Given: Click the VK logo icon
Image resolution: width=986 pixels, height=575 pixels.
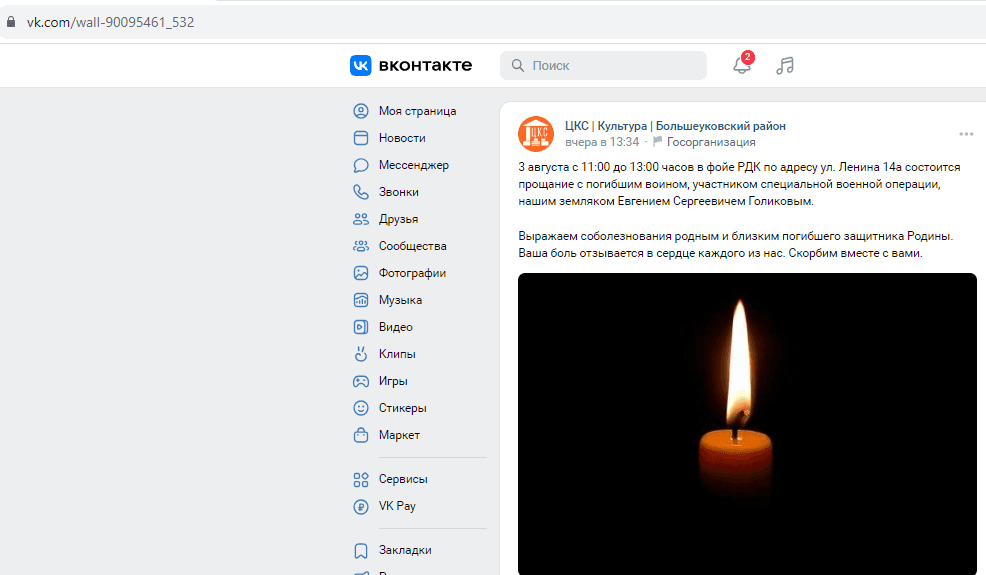Looking at the screenshot, I should 360,65.
